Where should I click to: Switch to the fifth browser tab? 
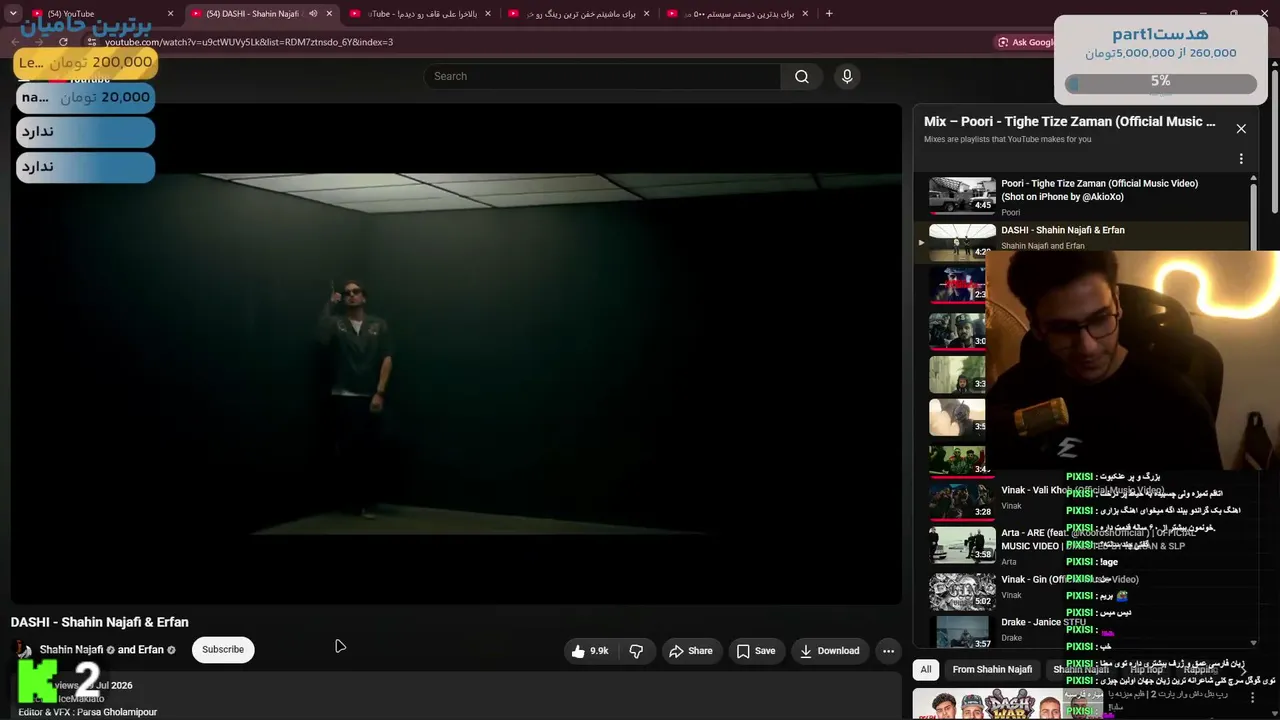point(740,14)
